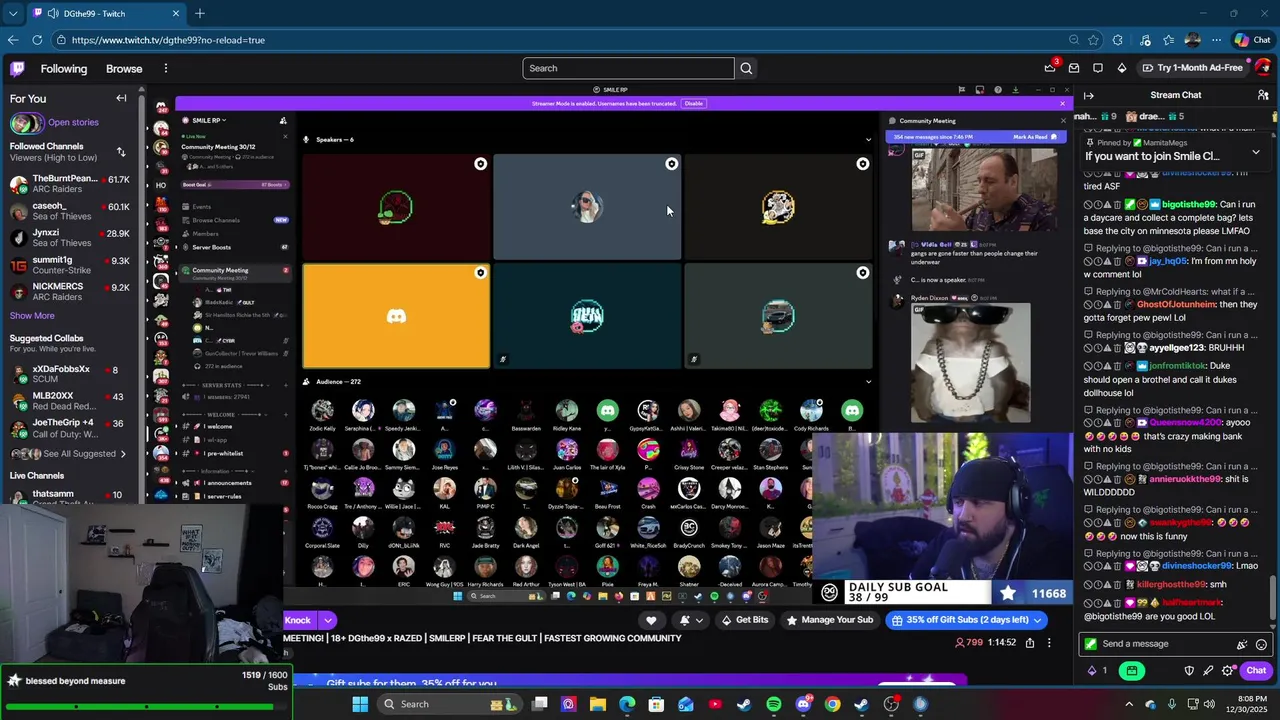This screenshot has height=720, width=1280.
Task: Open Discord from taskbar
Action: 803,704
